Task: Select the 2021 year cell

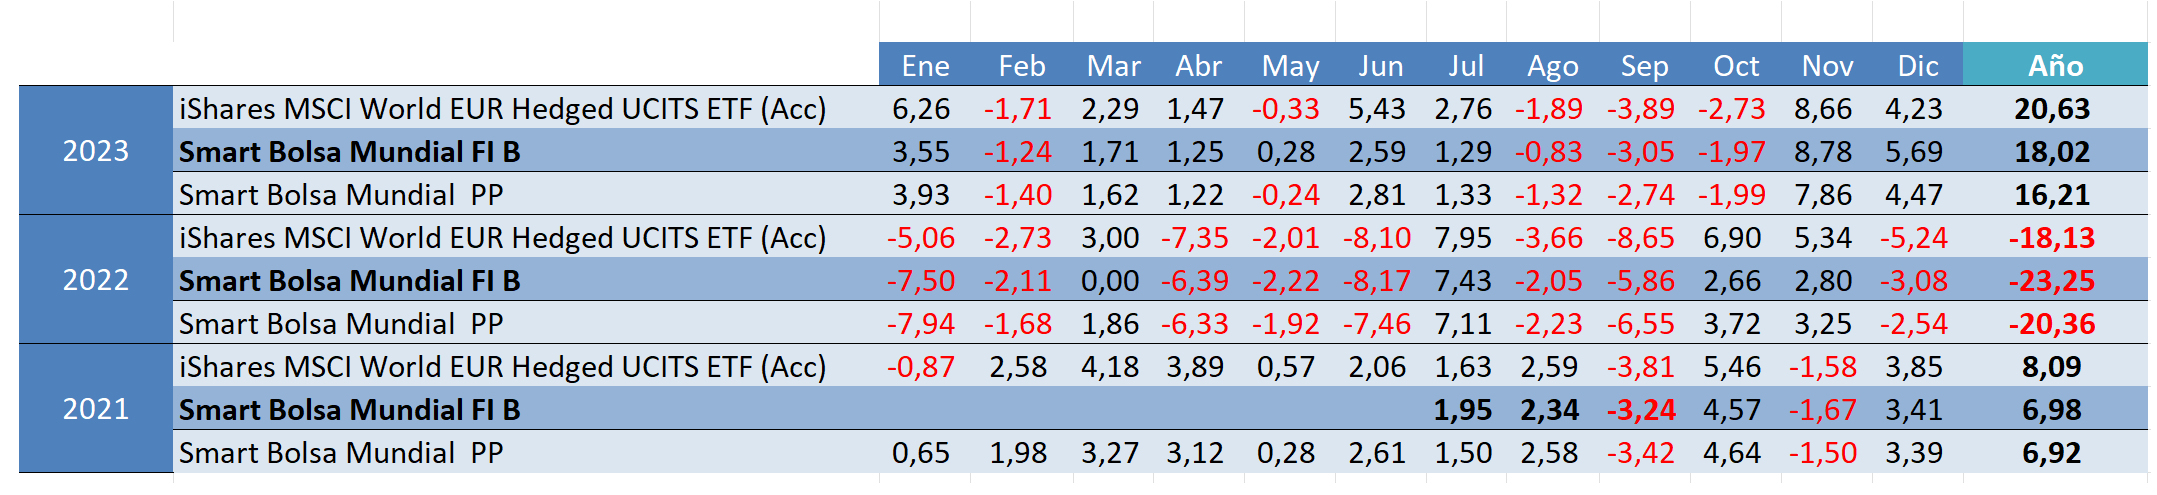Action: (96, 409)
